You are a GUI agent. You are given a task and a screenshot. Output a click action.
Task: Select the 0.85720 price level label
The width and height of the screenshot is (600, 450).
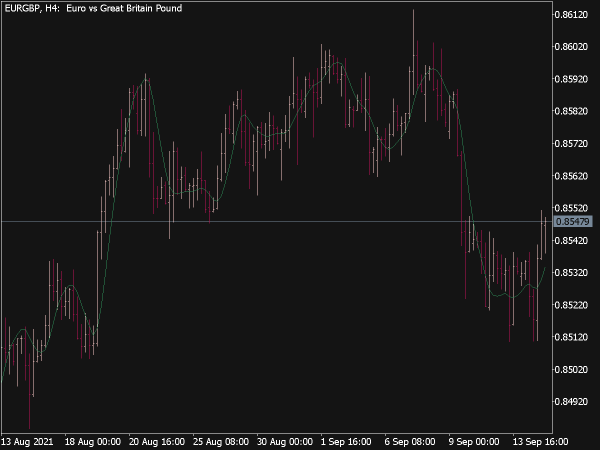(x=571, y=144)
